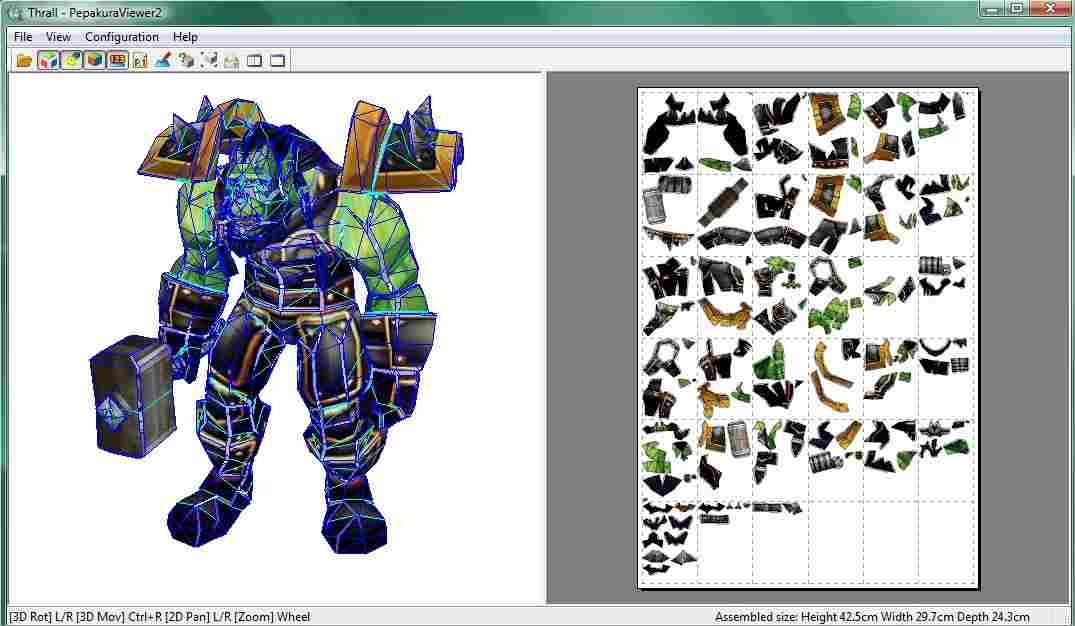Open the print function from the toolbar

click(231, 60)
